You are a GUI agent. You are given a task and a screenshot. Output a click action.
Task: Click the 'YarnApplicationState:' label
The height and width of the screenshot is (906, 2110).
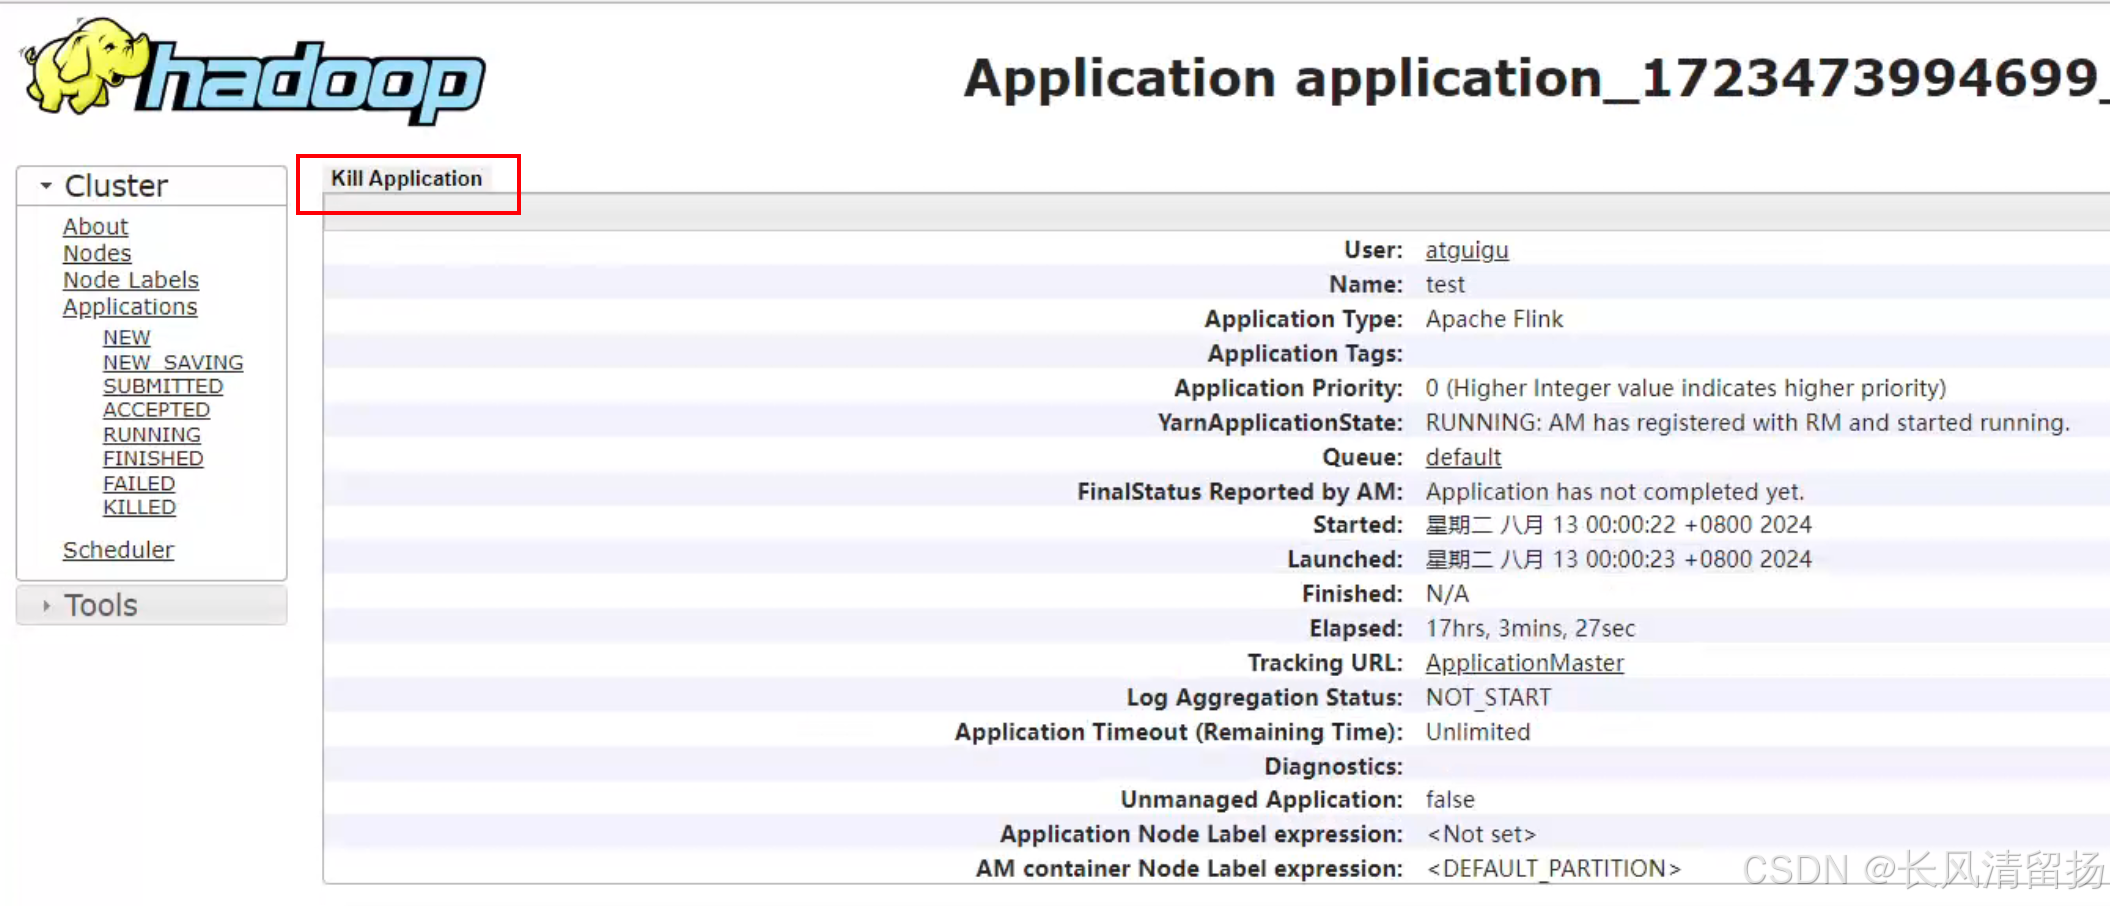pos(1280,424)
